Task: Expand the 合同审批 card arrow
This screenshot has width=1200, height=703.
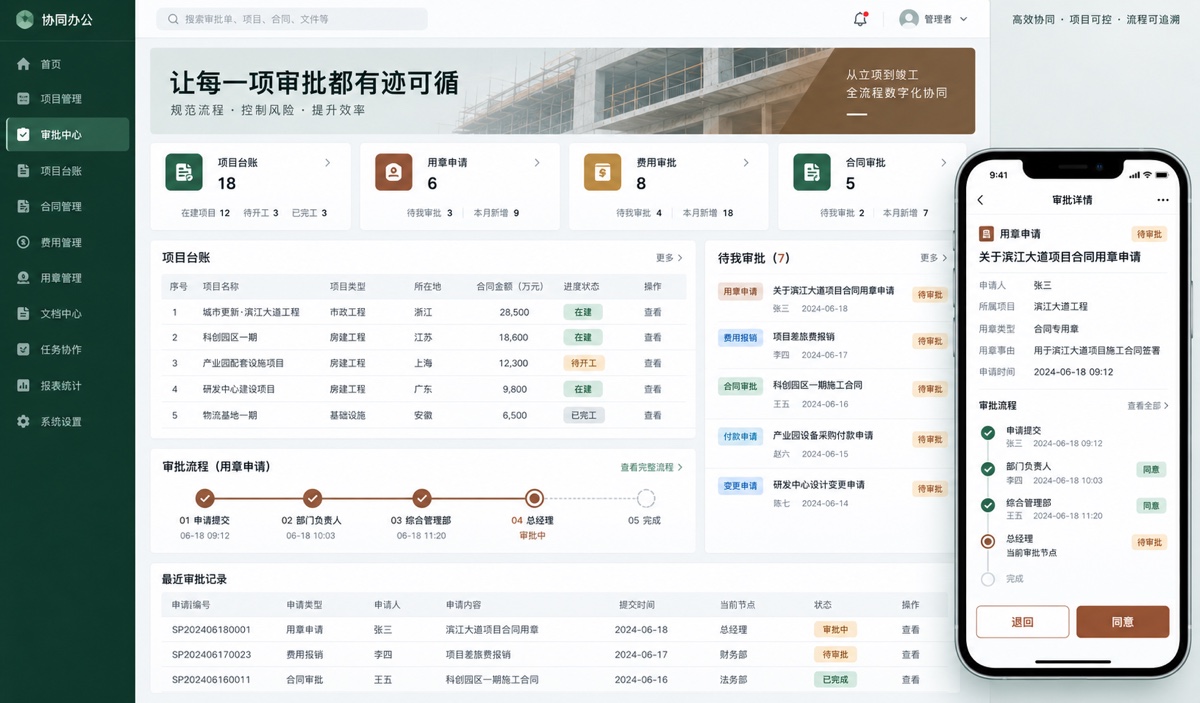Action: click(943, 162)
